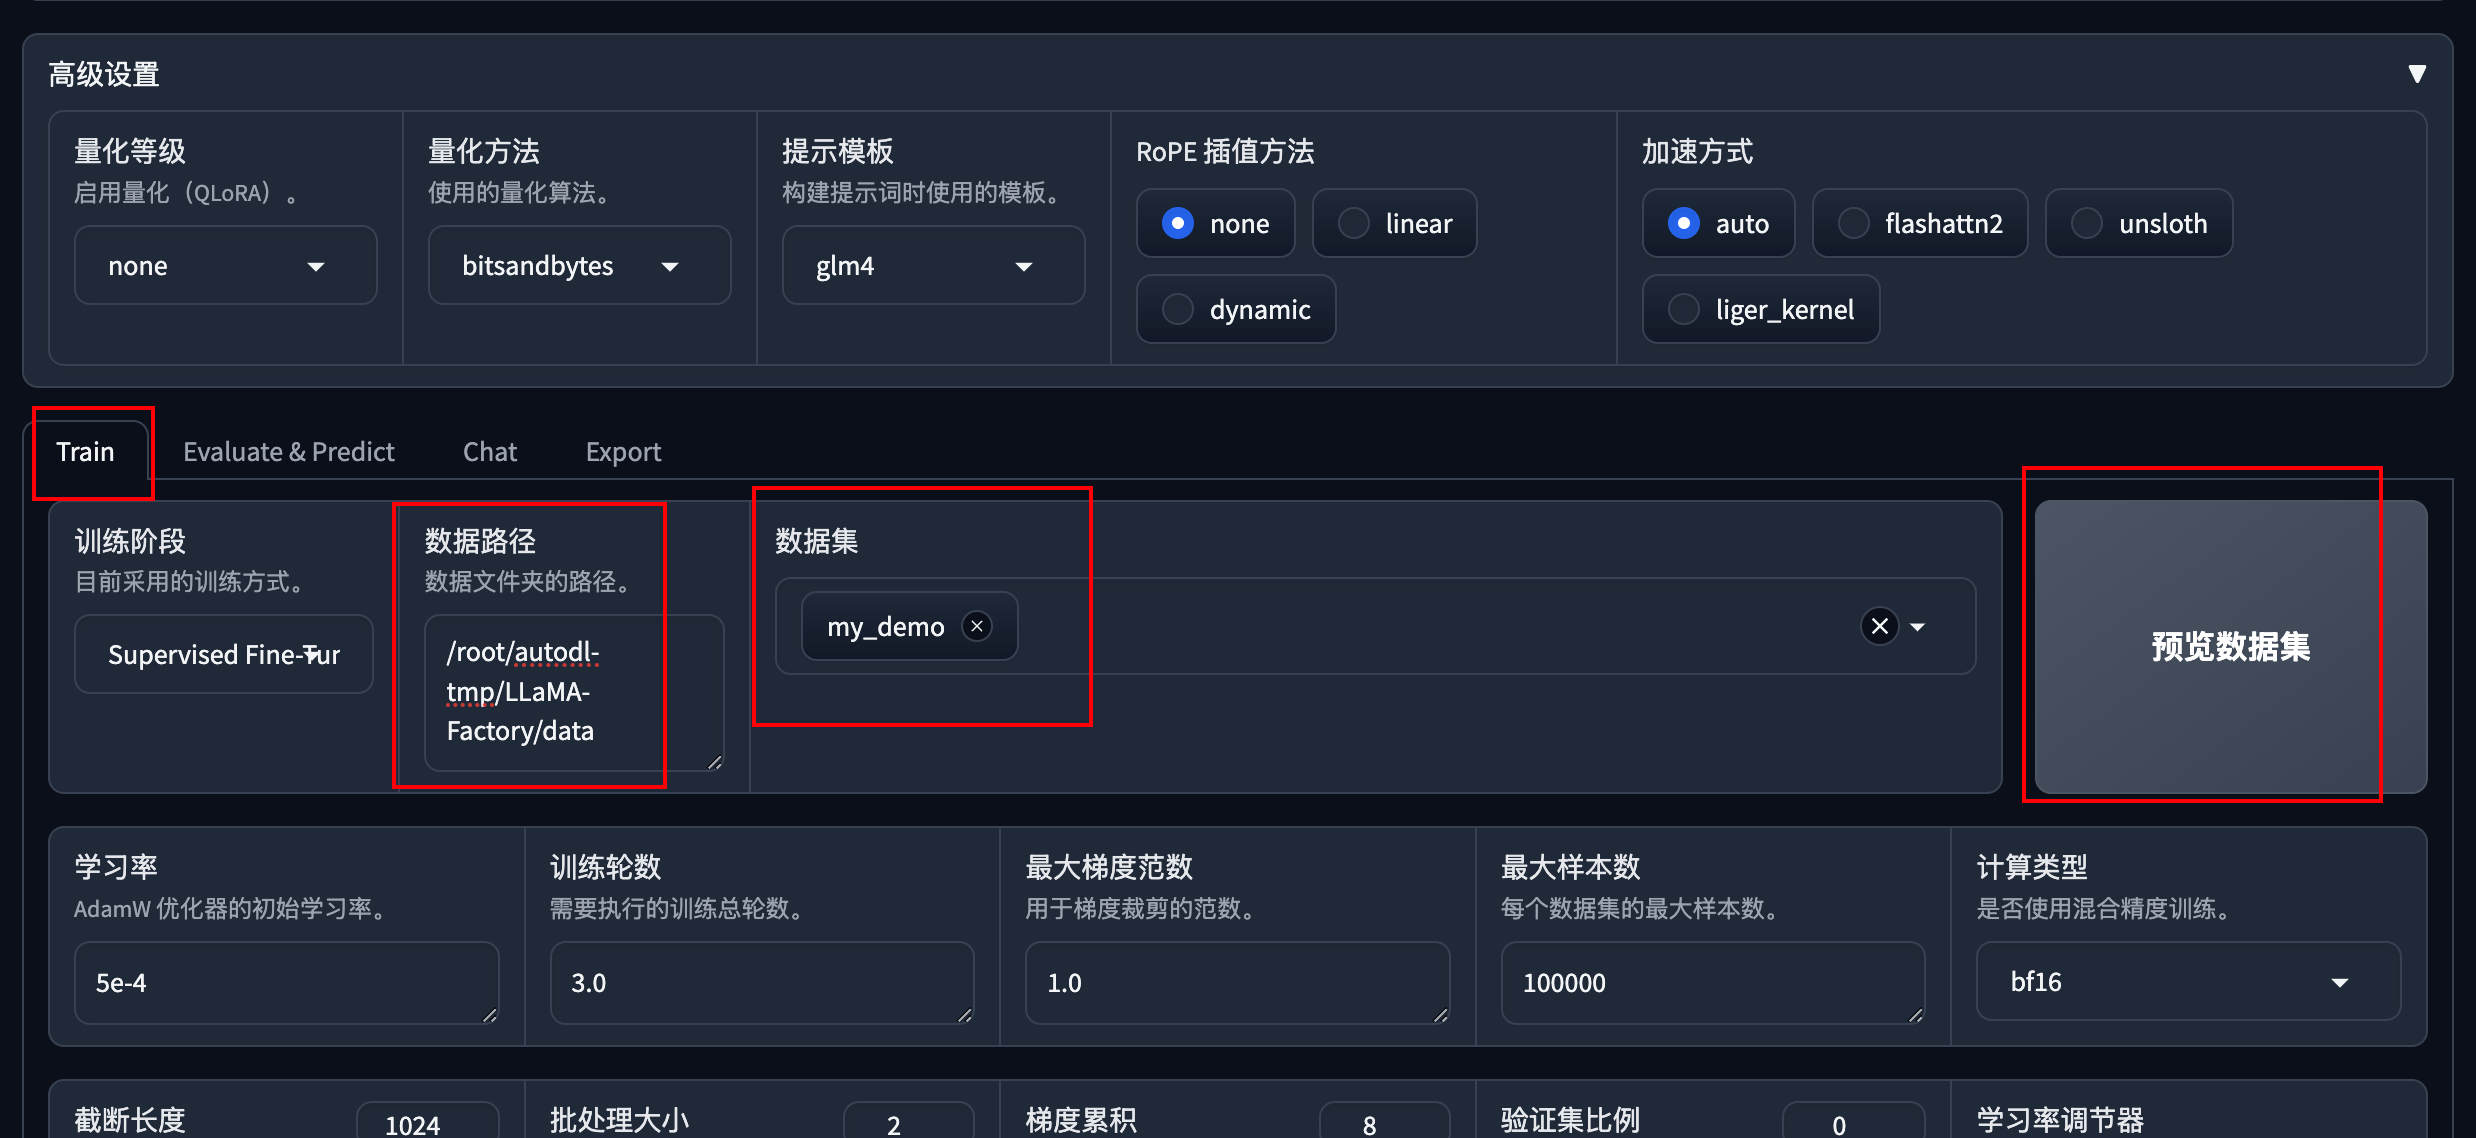2476x1138 pixels.
Task: Expand the dataset selection dropdown arrow
Action: [x=1918, y=627]
